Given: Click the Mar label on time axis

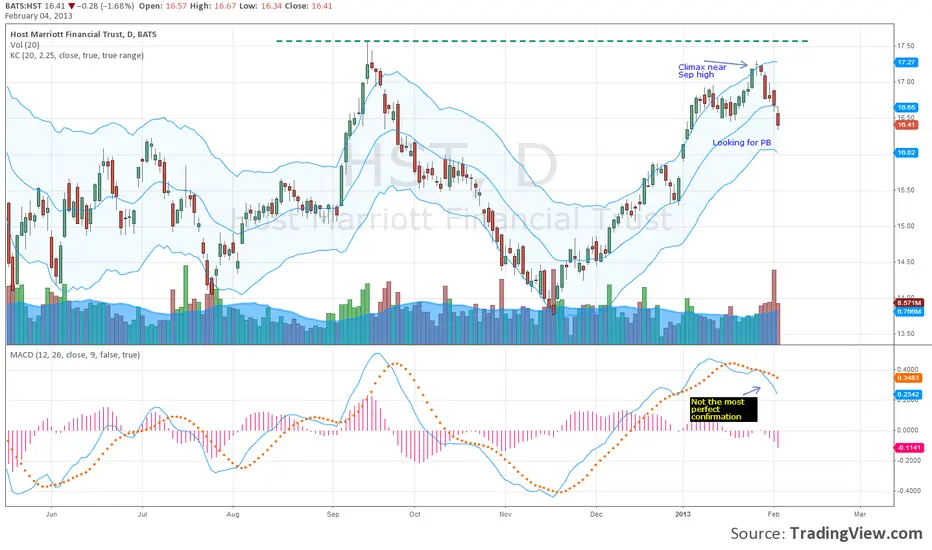Looking at the screenshot, I should point(859,514).
